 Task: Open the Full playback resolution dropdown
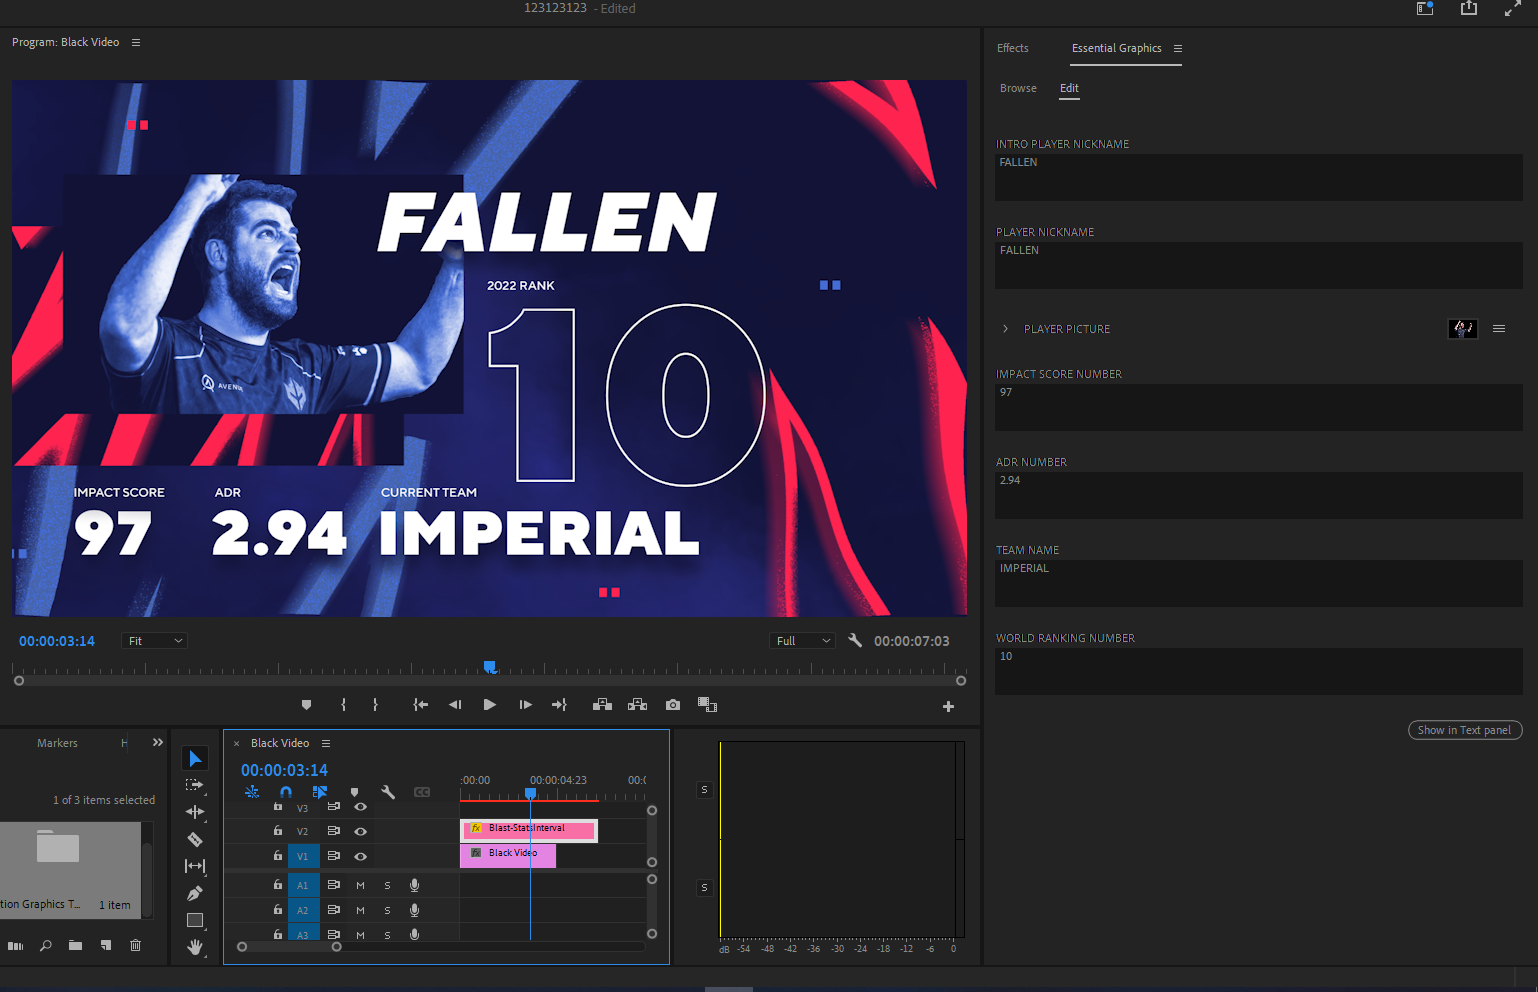pyautogui.click(x=802, y=641)
